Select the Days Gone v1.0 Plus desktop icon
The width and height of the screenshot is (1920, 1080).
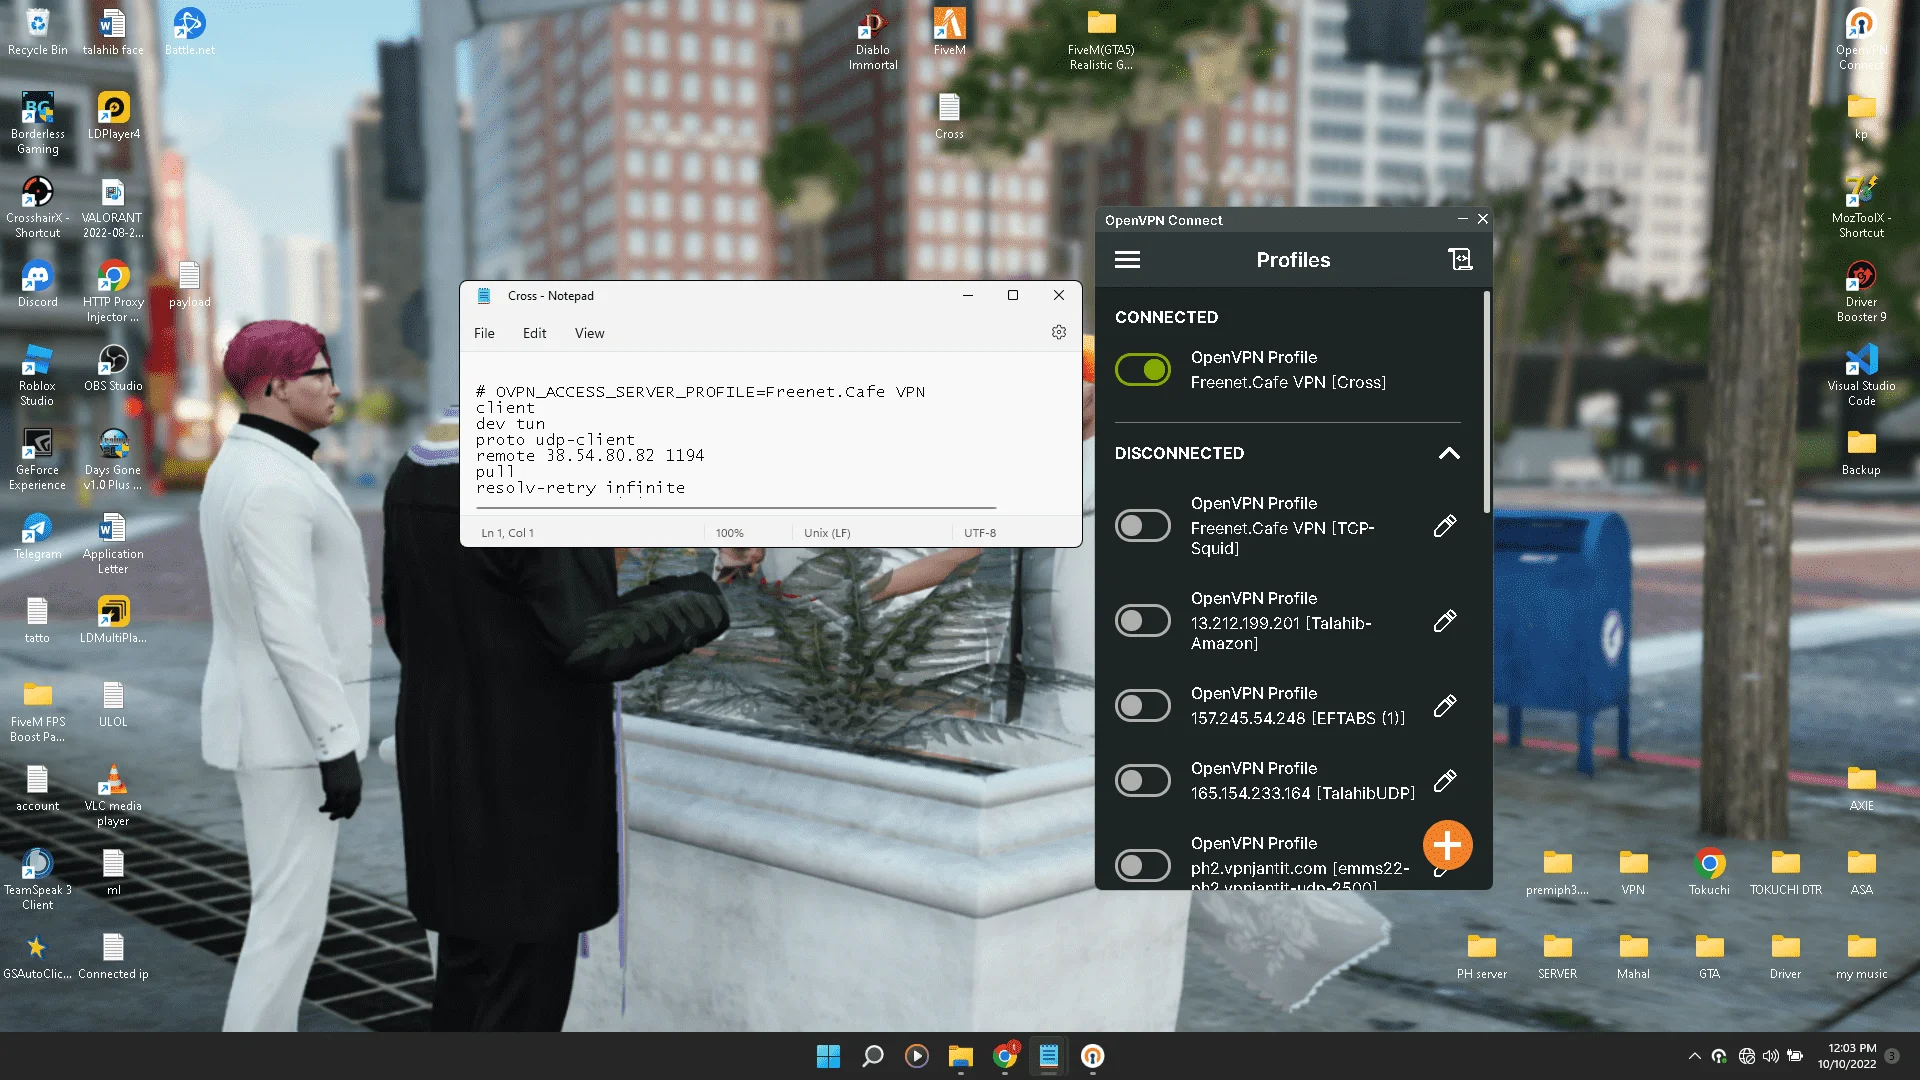click(114, 460)
